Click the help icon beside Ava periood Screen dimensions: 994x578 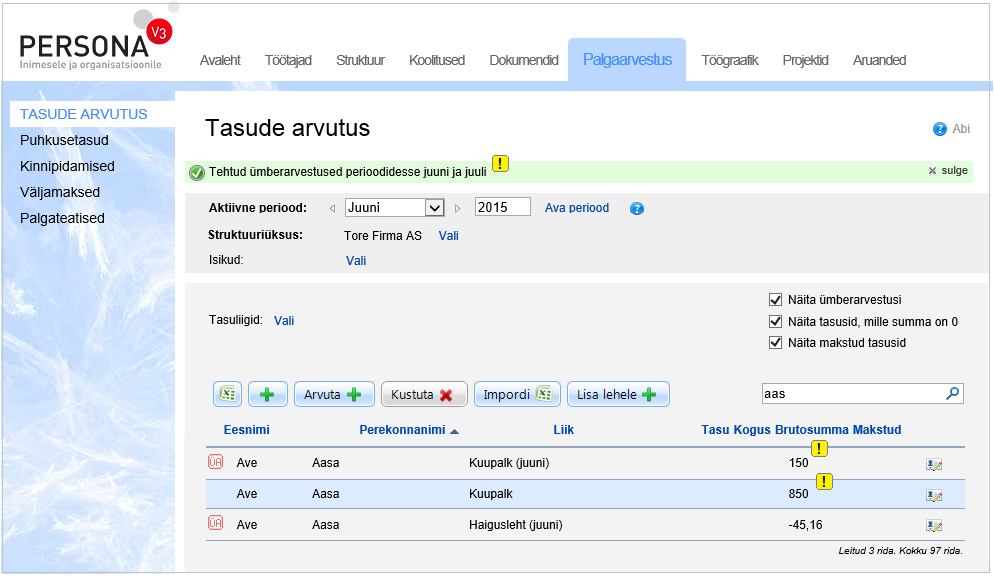click(x=637, y=209)
